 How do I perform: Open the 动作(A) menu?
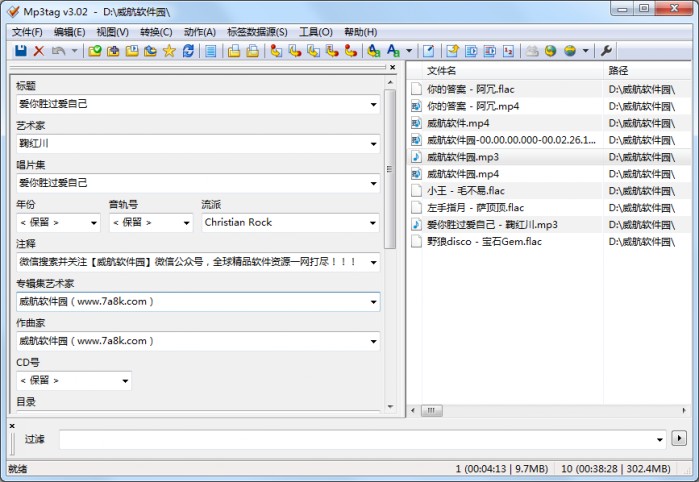click(200, 32)
